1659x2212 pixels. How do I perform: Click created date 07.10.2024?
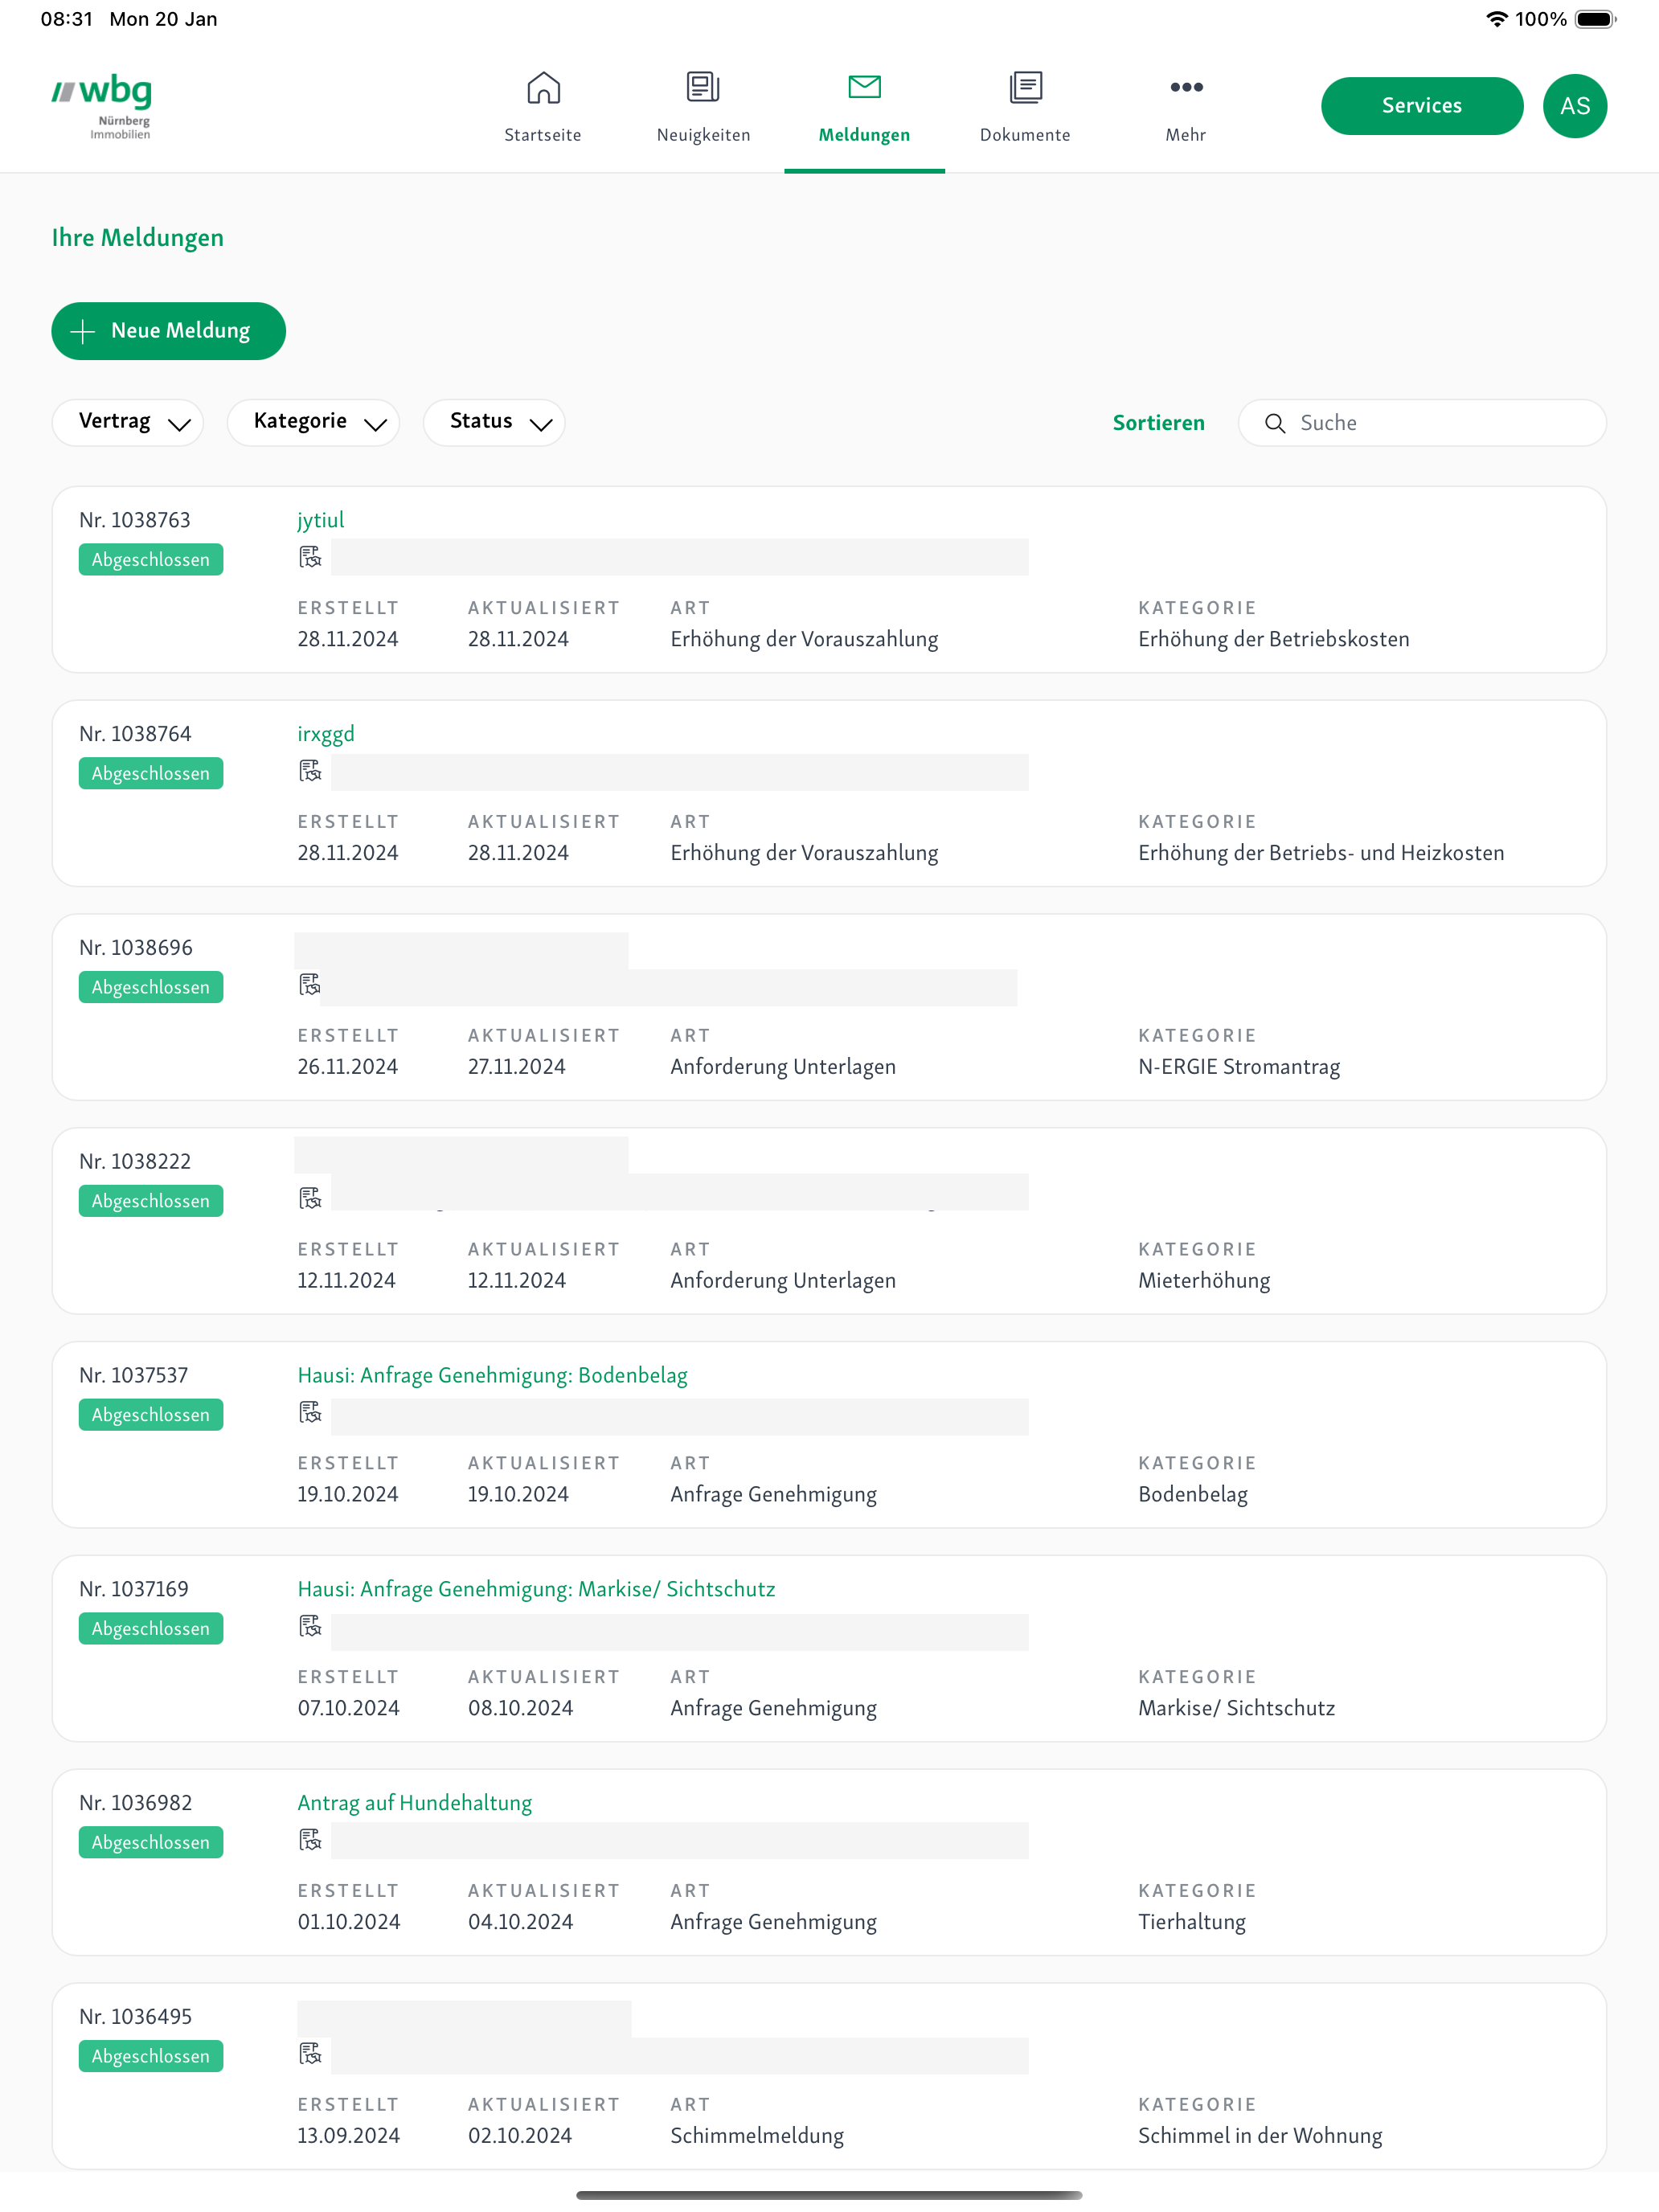(348, 1709)
